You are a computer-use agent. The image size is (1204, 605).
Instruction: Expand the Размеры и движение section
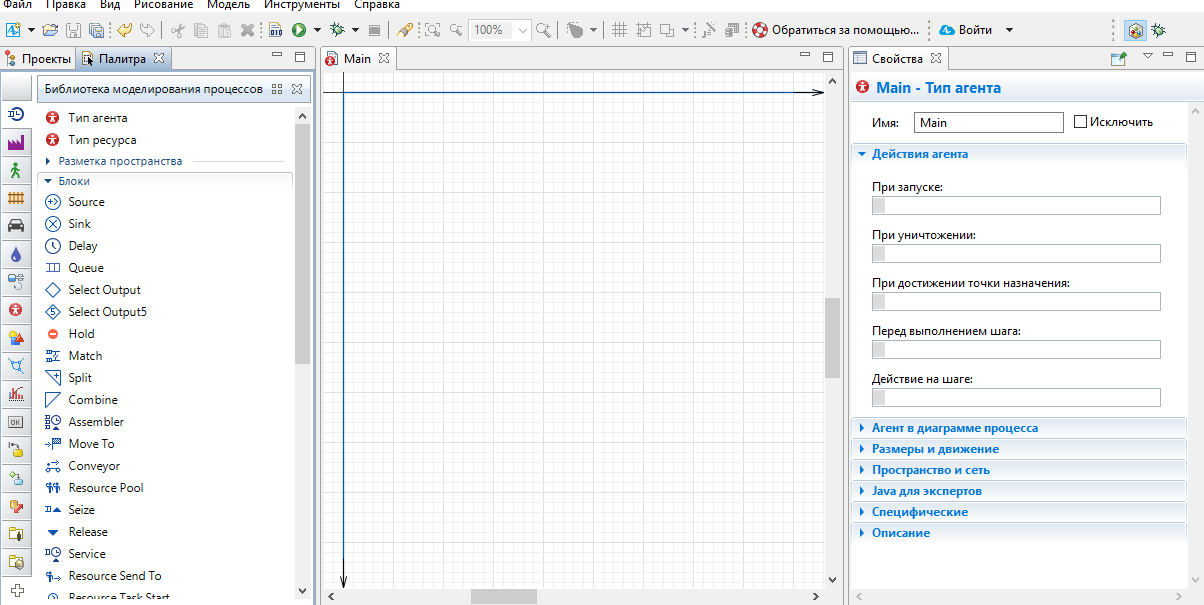[x=934, y=449]
